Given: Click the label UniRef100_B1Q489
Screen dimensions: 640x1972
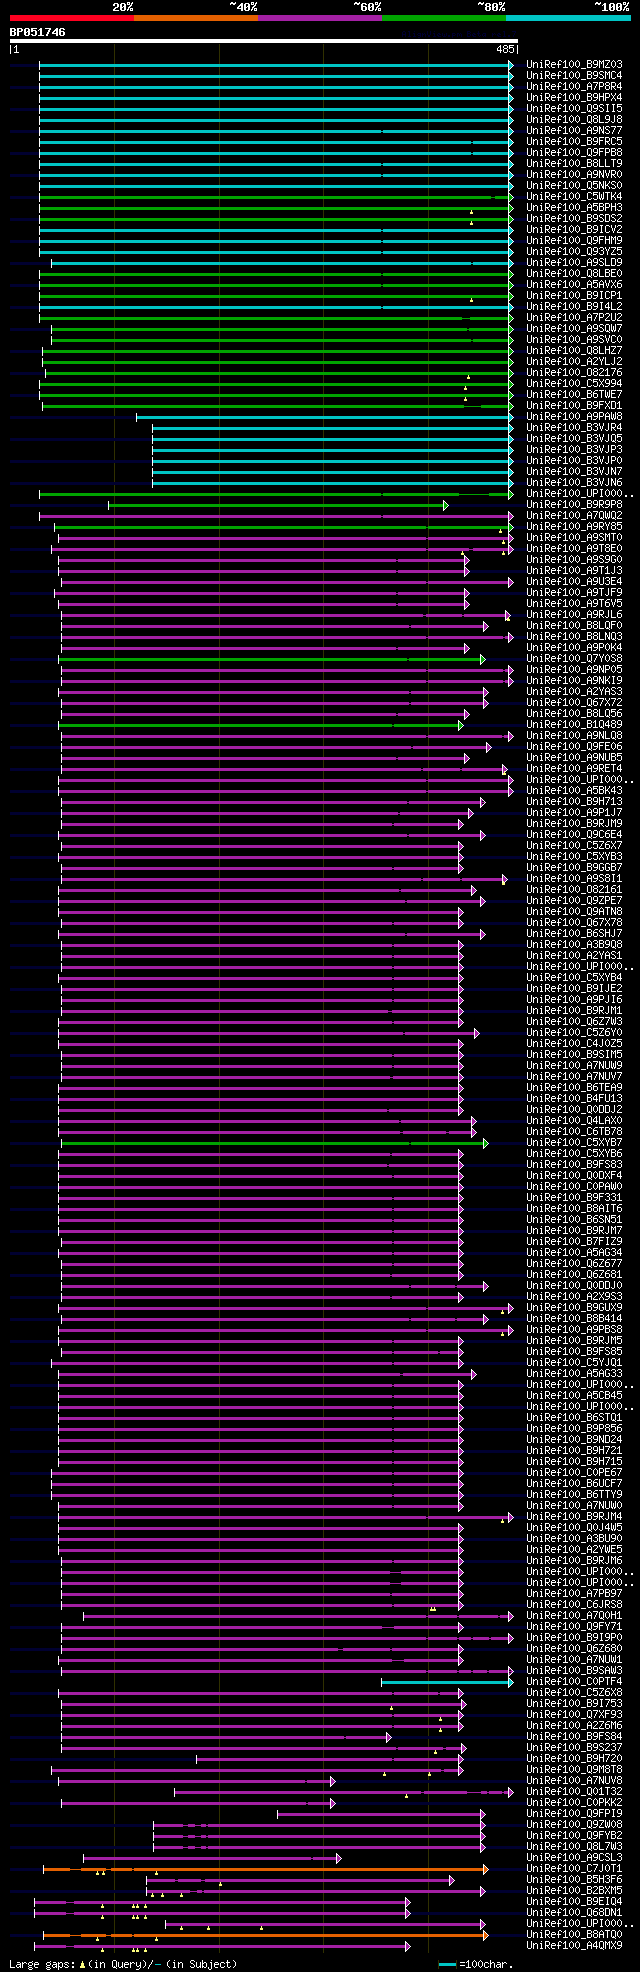Looking at the screenshot, I should (574, 725).
